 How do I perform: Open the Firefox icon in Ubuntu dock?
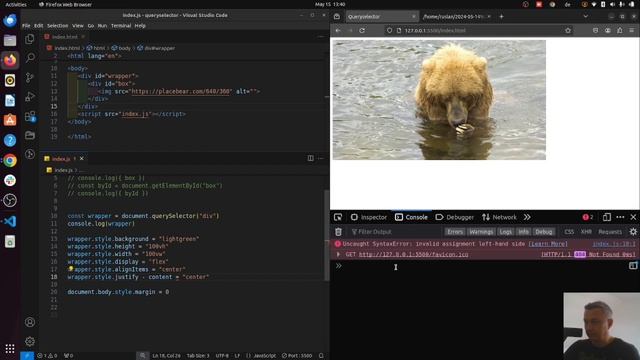click(x=10, y=60)
